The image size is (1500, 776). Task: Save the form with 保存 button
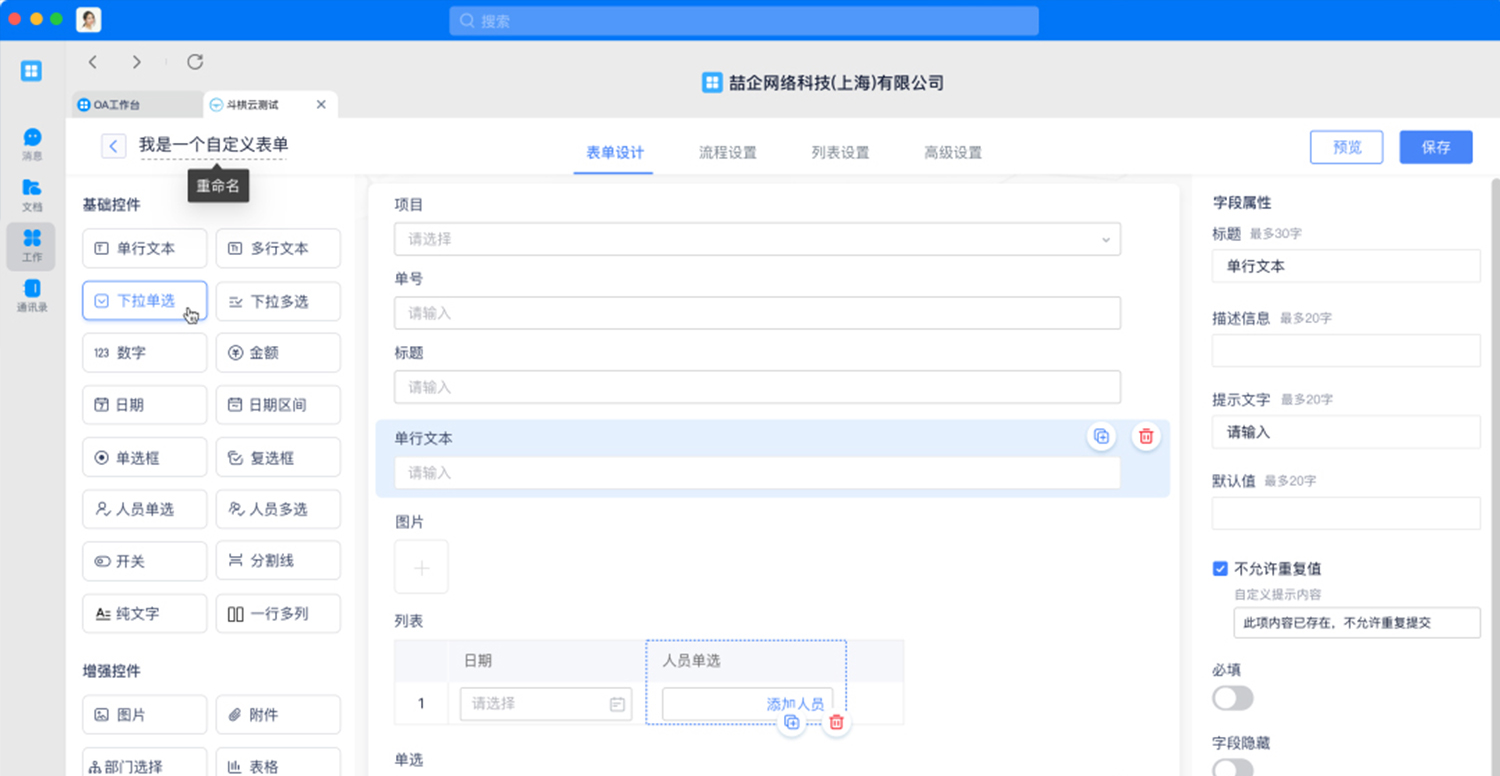coord(1435,146)
